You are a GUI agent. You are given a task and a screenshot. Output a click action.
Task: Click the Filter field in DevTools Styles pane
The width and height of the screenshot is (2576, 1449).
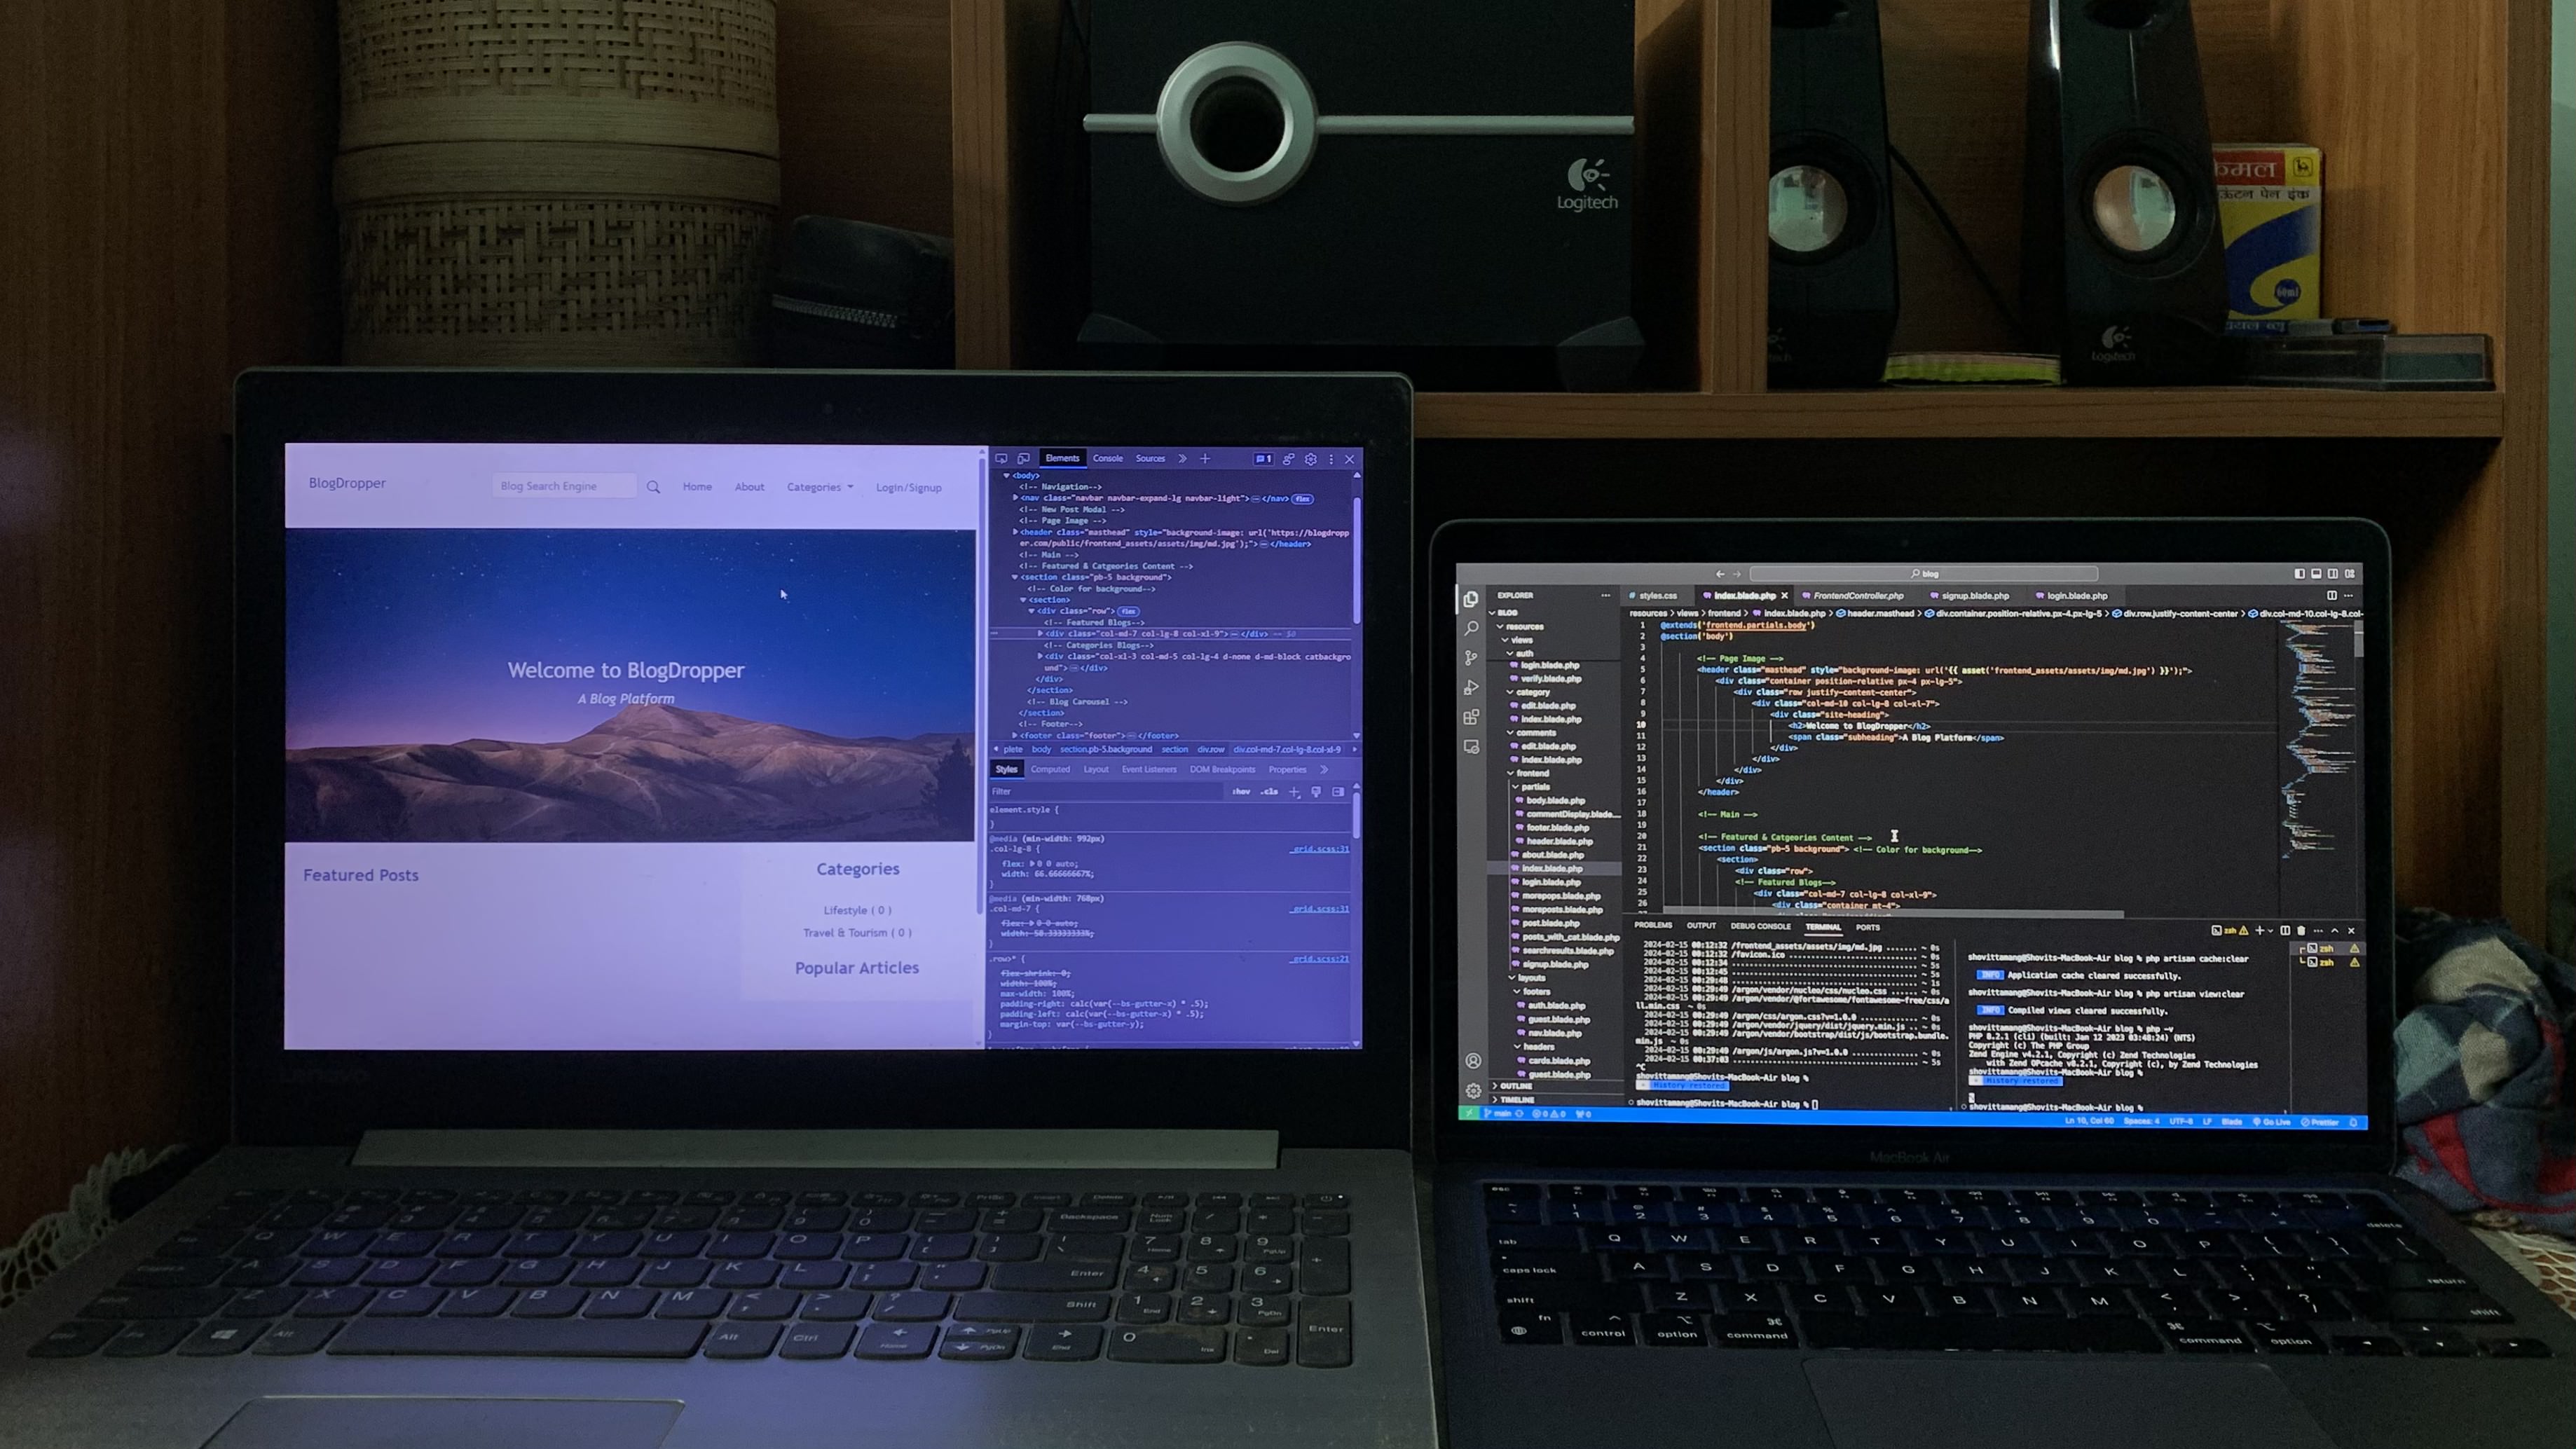point(1105,792)
